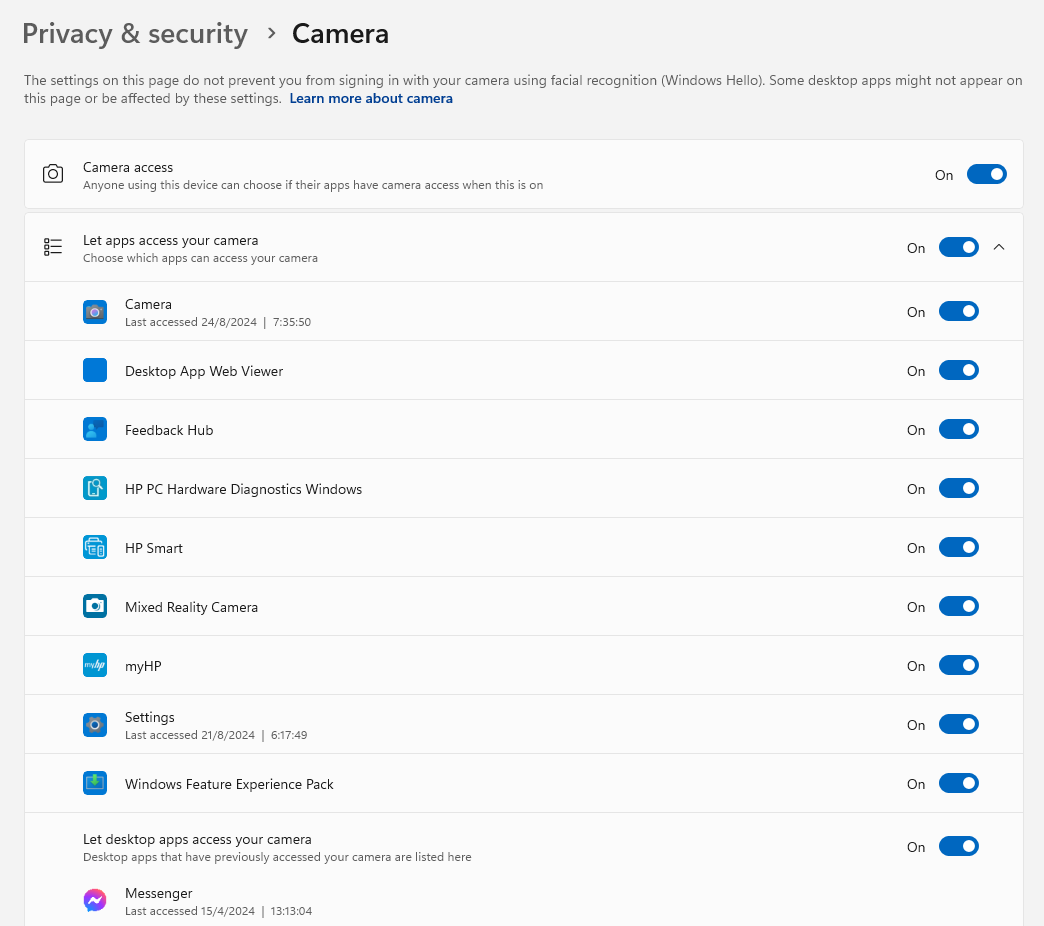
Task: Click Messenger's Last accessed 15/4/2024 text
Action: tap(218, 911)
